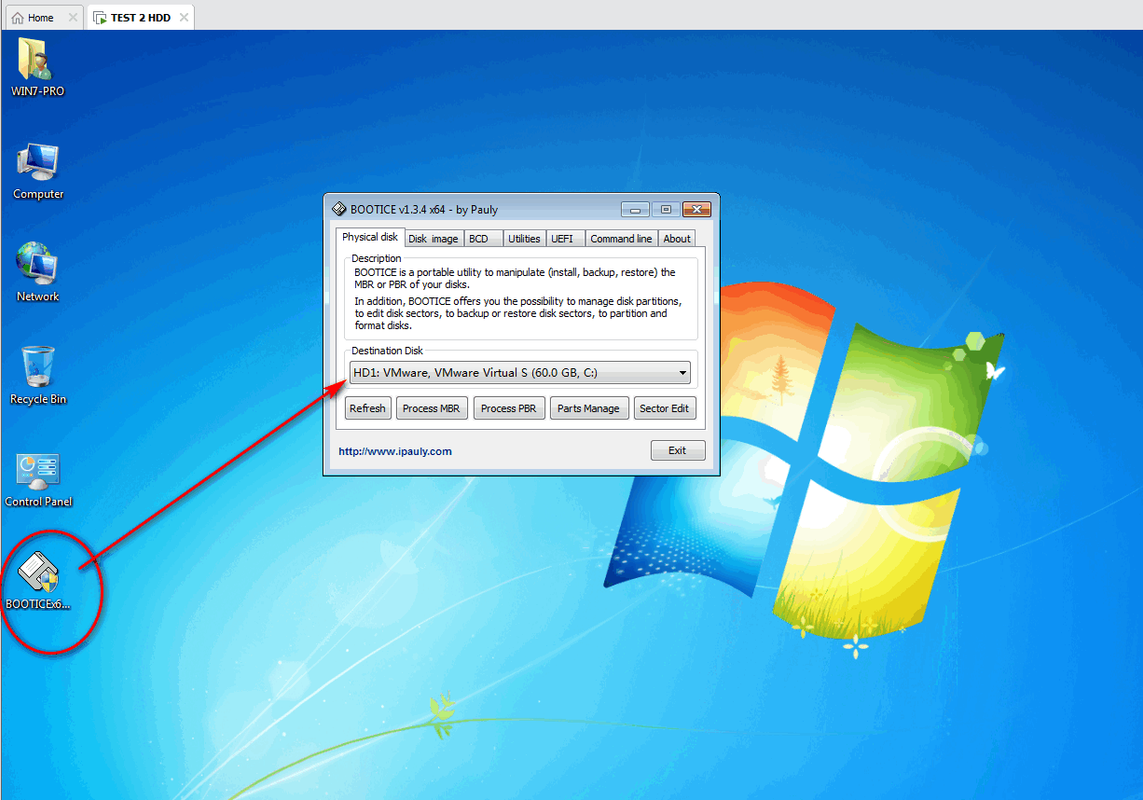Click the TEST 2 HDD tab VM icon
Viewport: 1143px width, 800px height.
click(100, 18)
